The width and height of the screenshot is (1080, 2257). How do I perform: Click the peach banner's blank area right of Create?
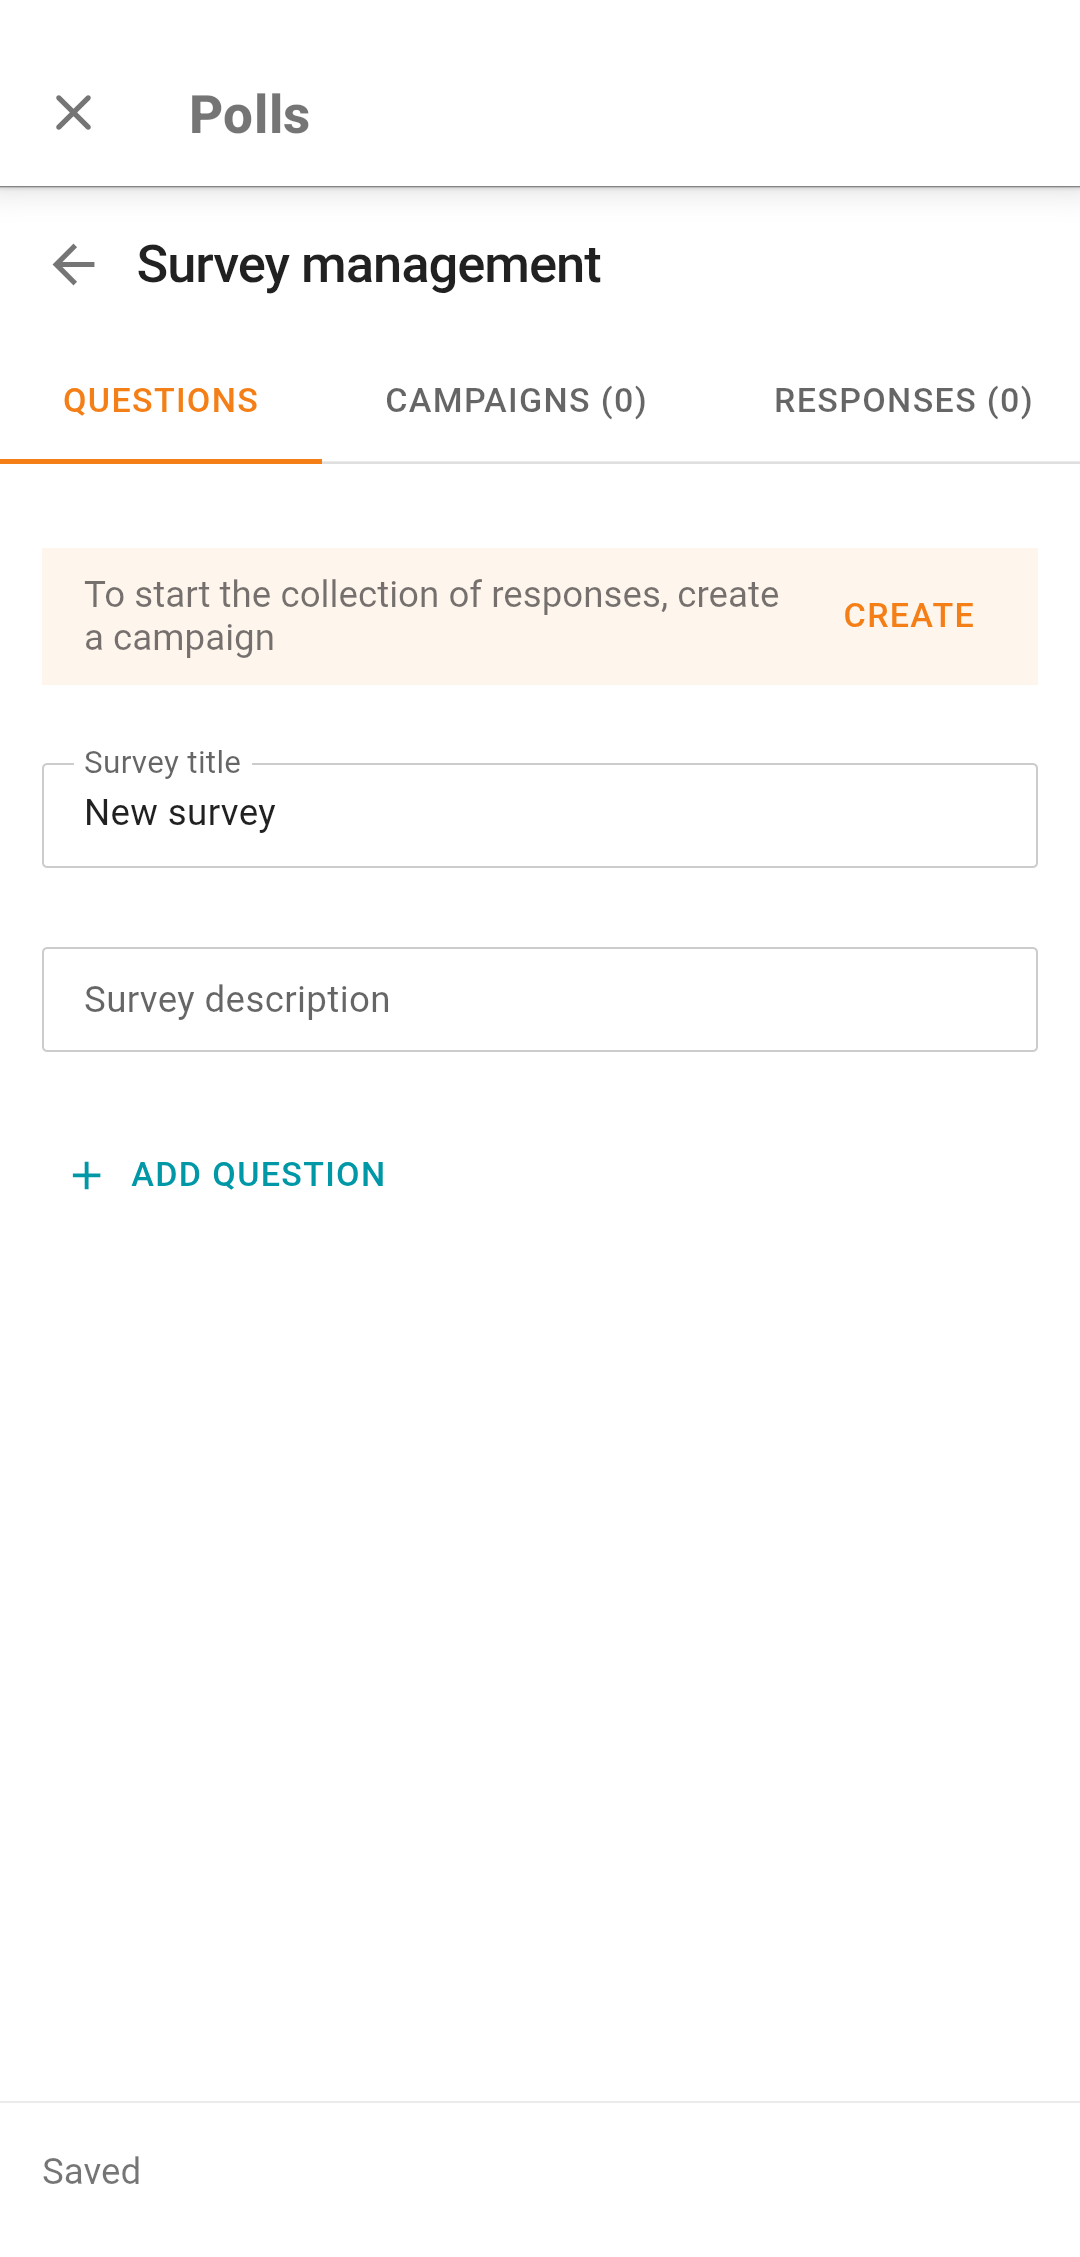[1012, 616]
